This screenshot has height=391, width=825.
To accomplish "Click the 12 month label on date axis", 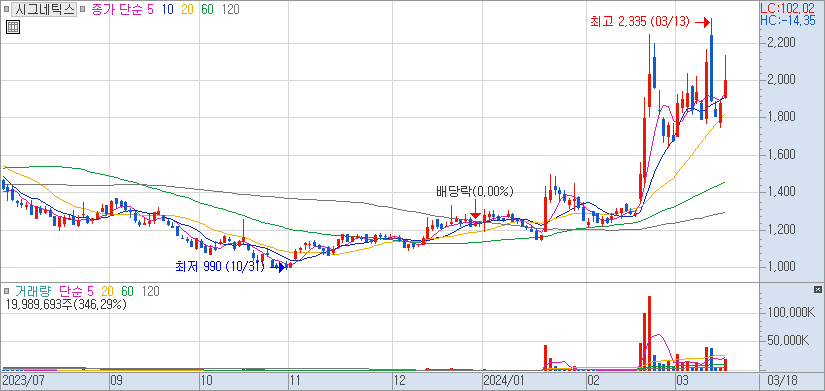I will [x=401, y=380].
